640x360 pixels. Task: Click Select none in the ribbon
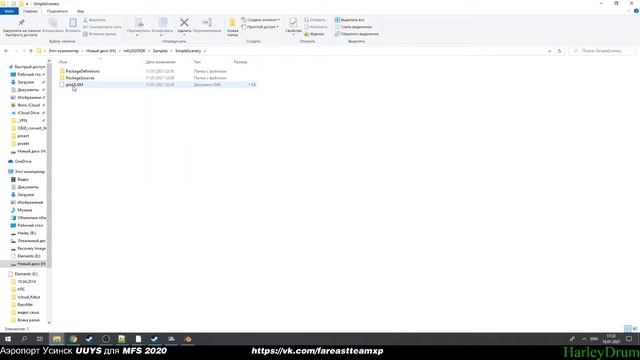353,27
